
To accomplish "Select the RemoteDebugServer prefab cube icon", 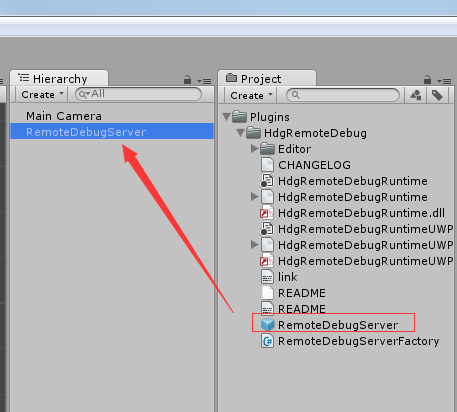I will point(267,325).
